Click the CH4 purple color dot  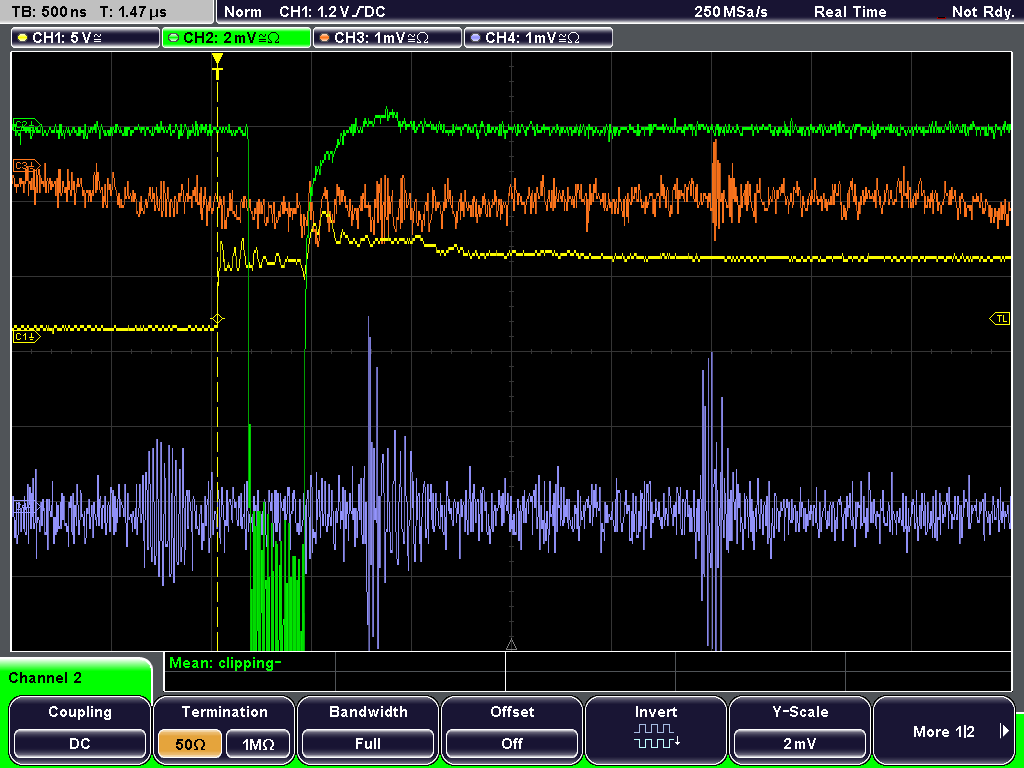pos(475,38)
